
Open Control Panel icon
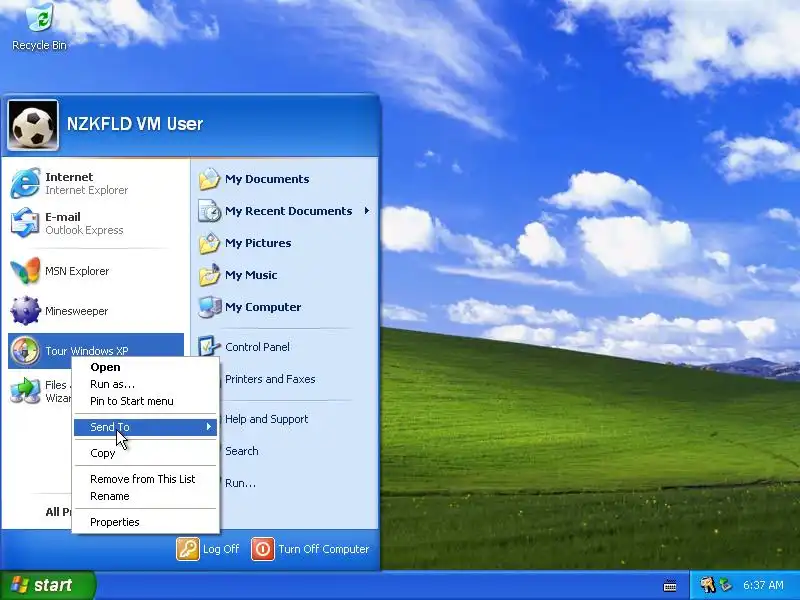pos(209,347)
